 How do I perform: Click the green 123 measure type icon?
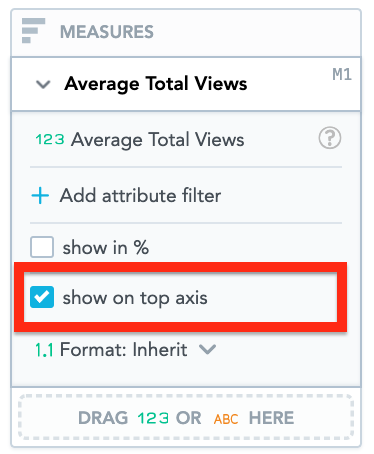(50, 139)
